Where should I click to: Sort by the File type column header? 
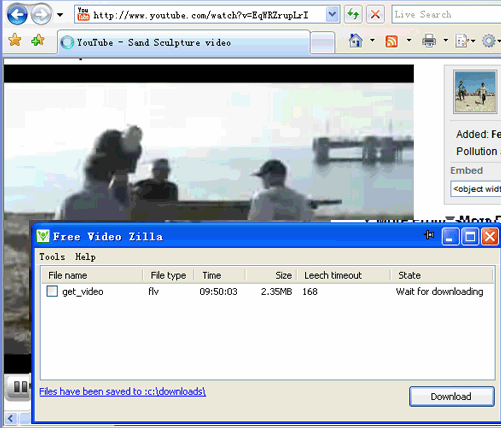(x=168, y=275)
